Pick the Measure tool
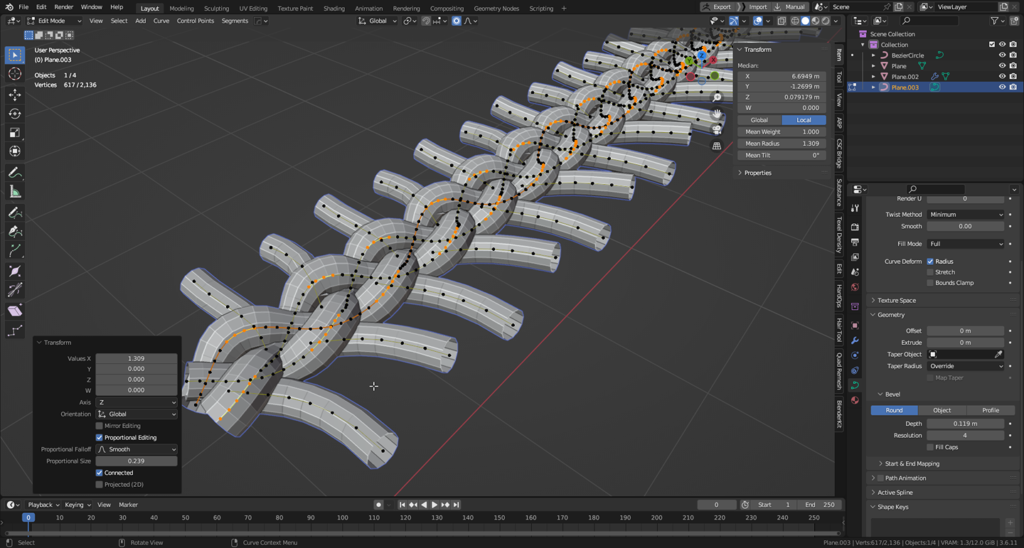 point(15,192)
